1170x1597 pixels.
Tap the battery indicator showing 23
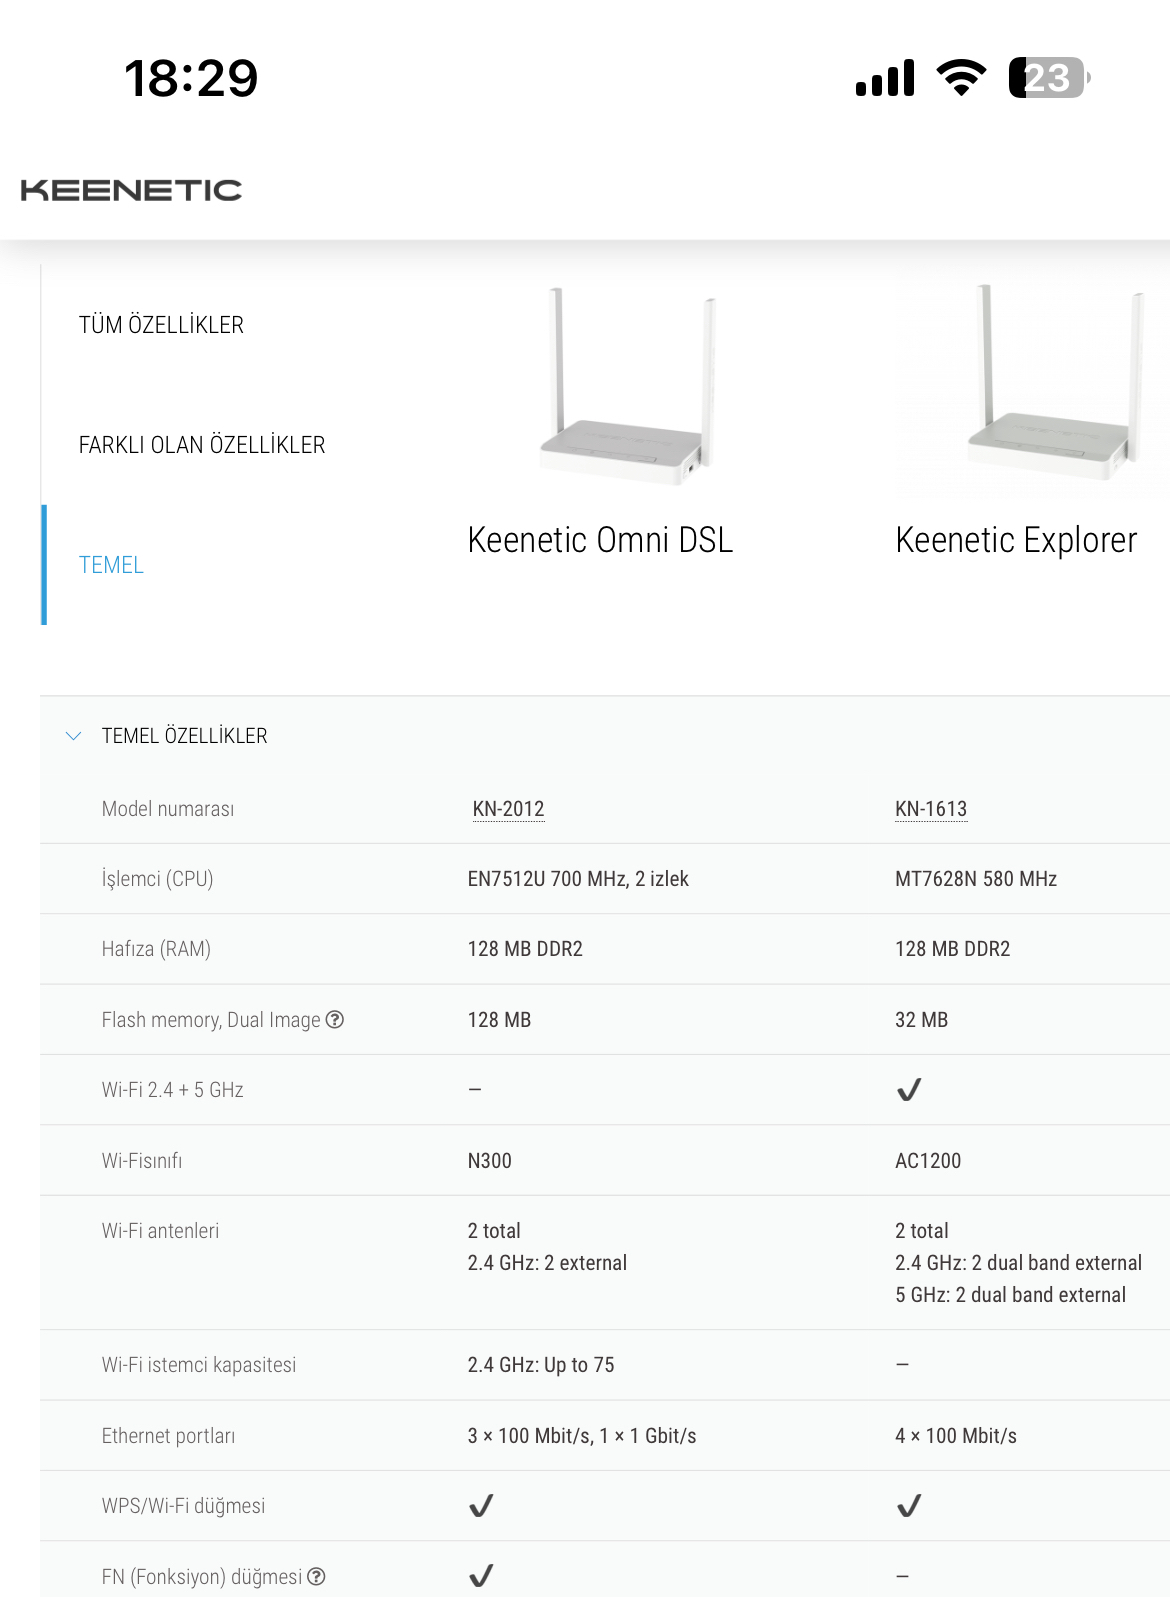[x=1049, y=78]
